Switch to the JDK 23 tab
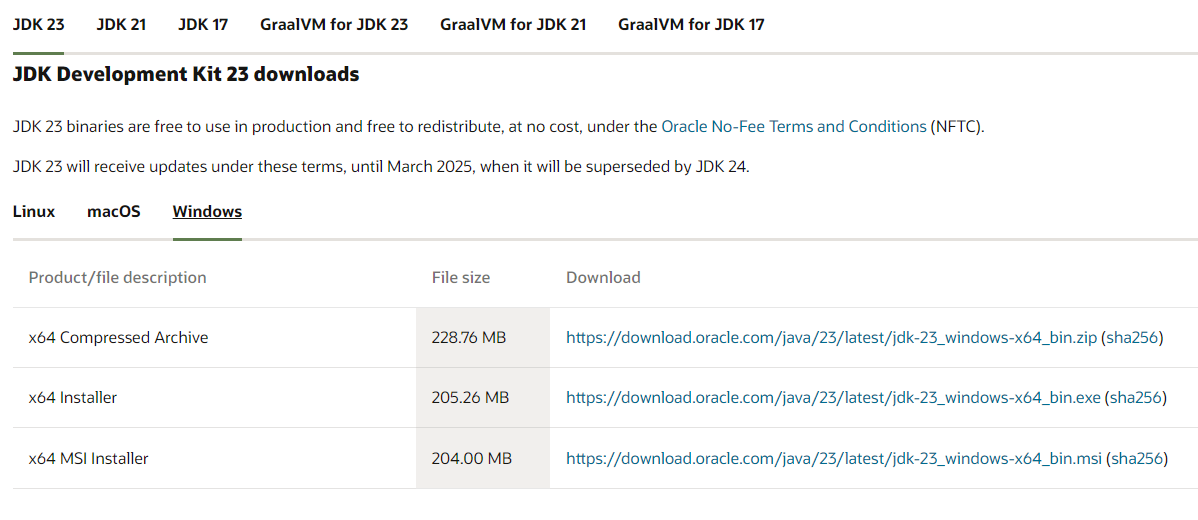Image resolution: width=1198 pixels, height=520 pixels. tap(38, 24)
